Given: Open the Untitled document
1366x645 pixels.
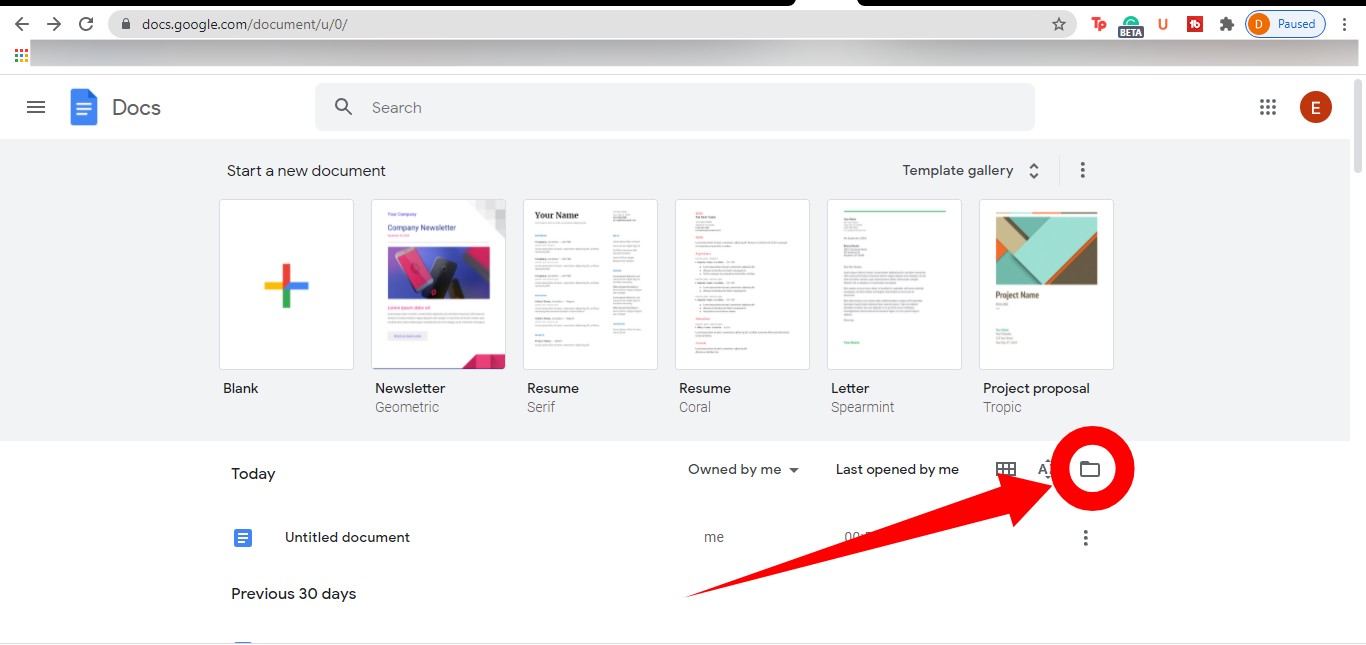Looking at the screenshot, I should pyautogui.click(x=347, y=537).
